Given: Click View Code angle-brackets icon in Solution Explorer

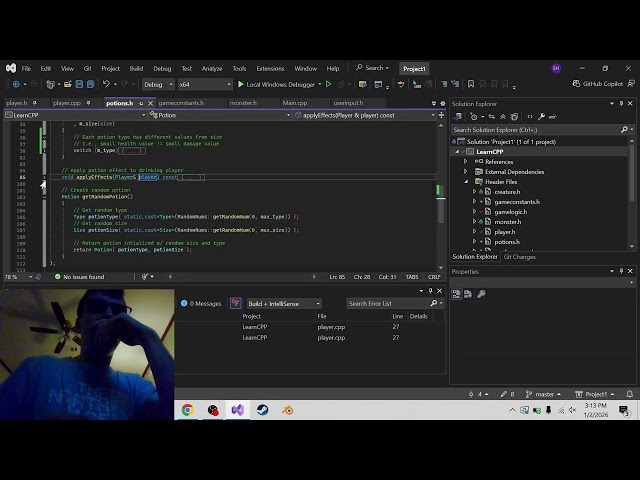Looking at the screenshot, I should (x=530, y=117).
